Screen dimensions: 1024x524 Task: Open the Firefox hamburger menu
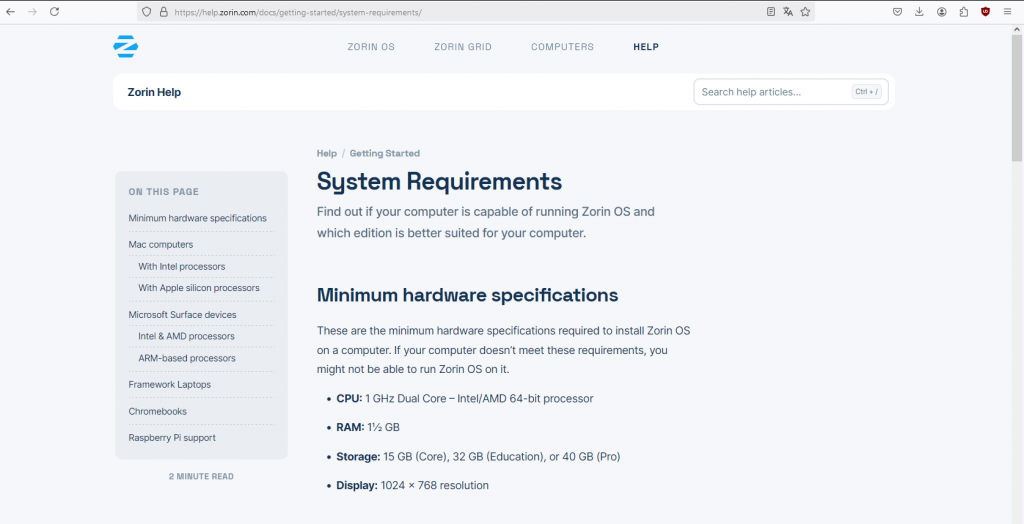[x=1007, y=12]
